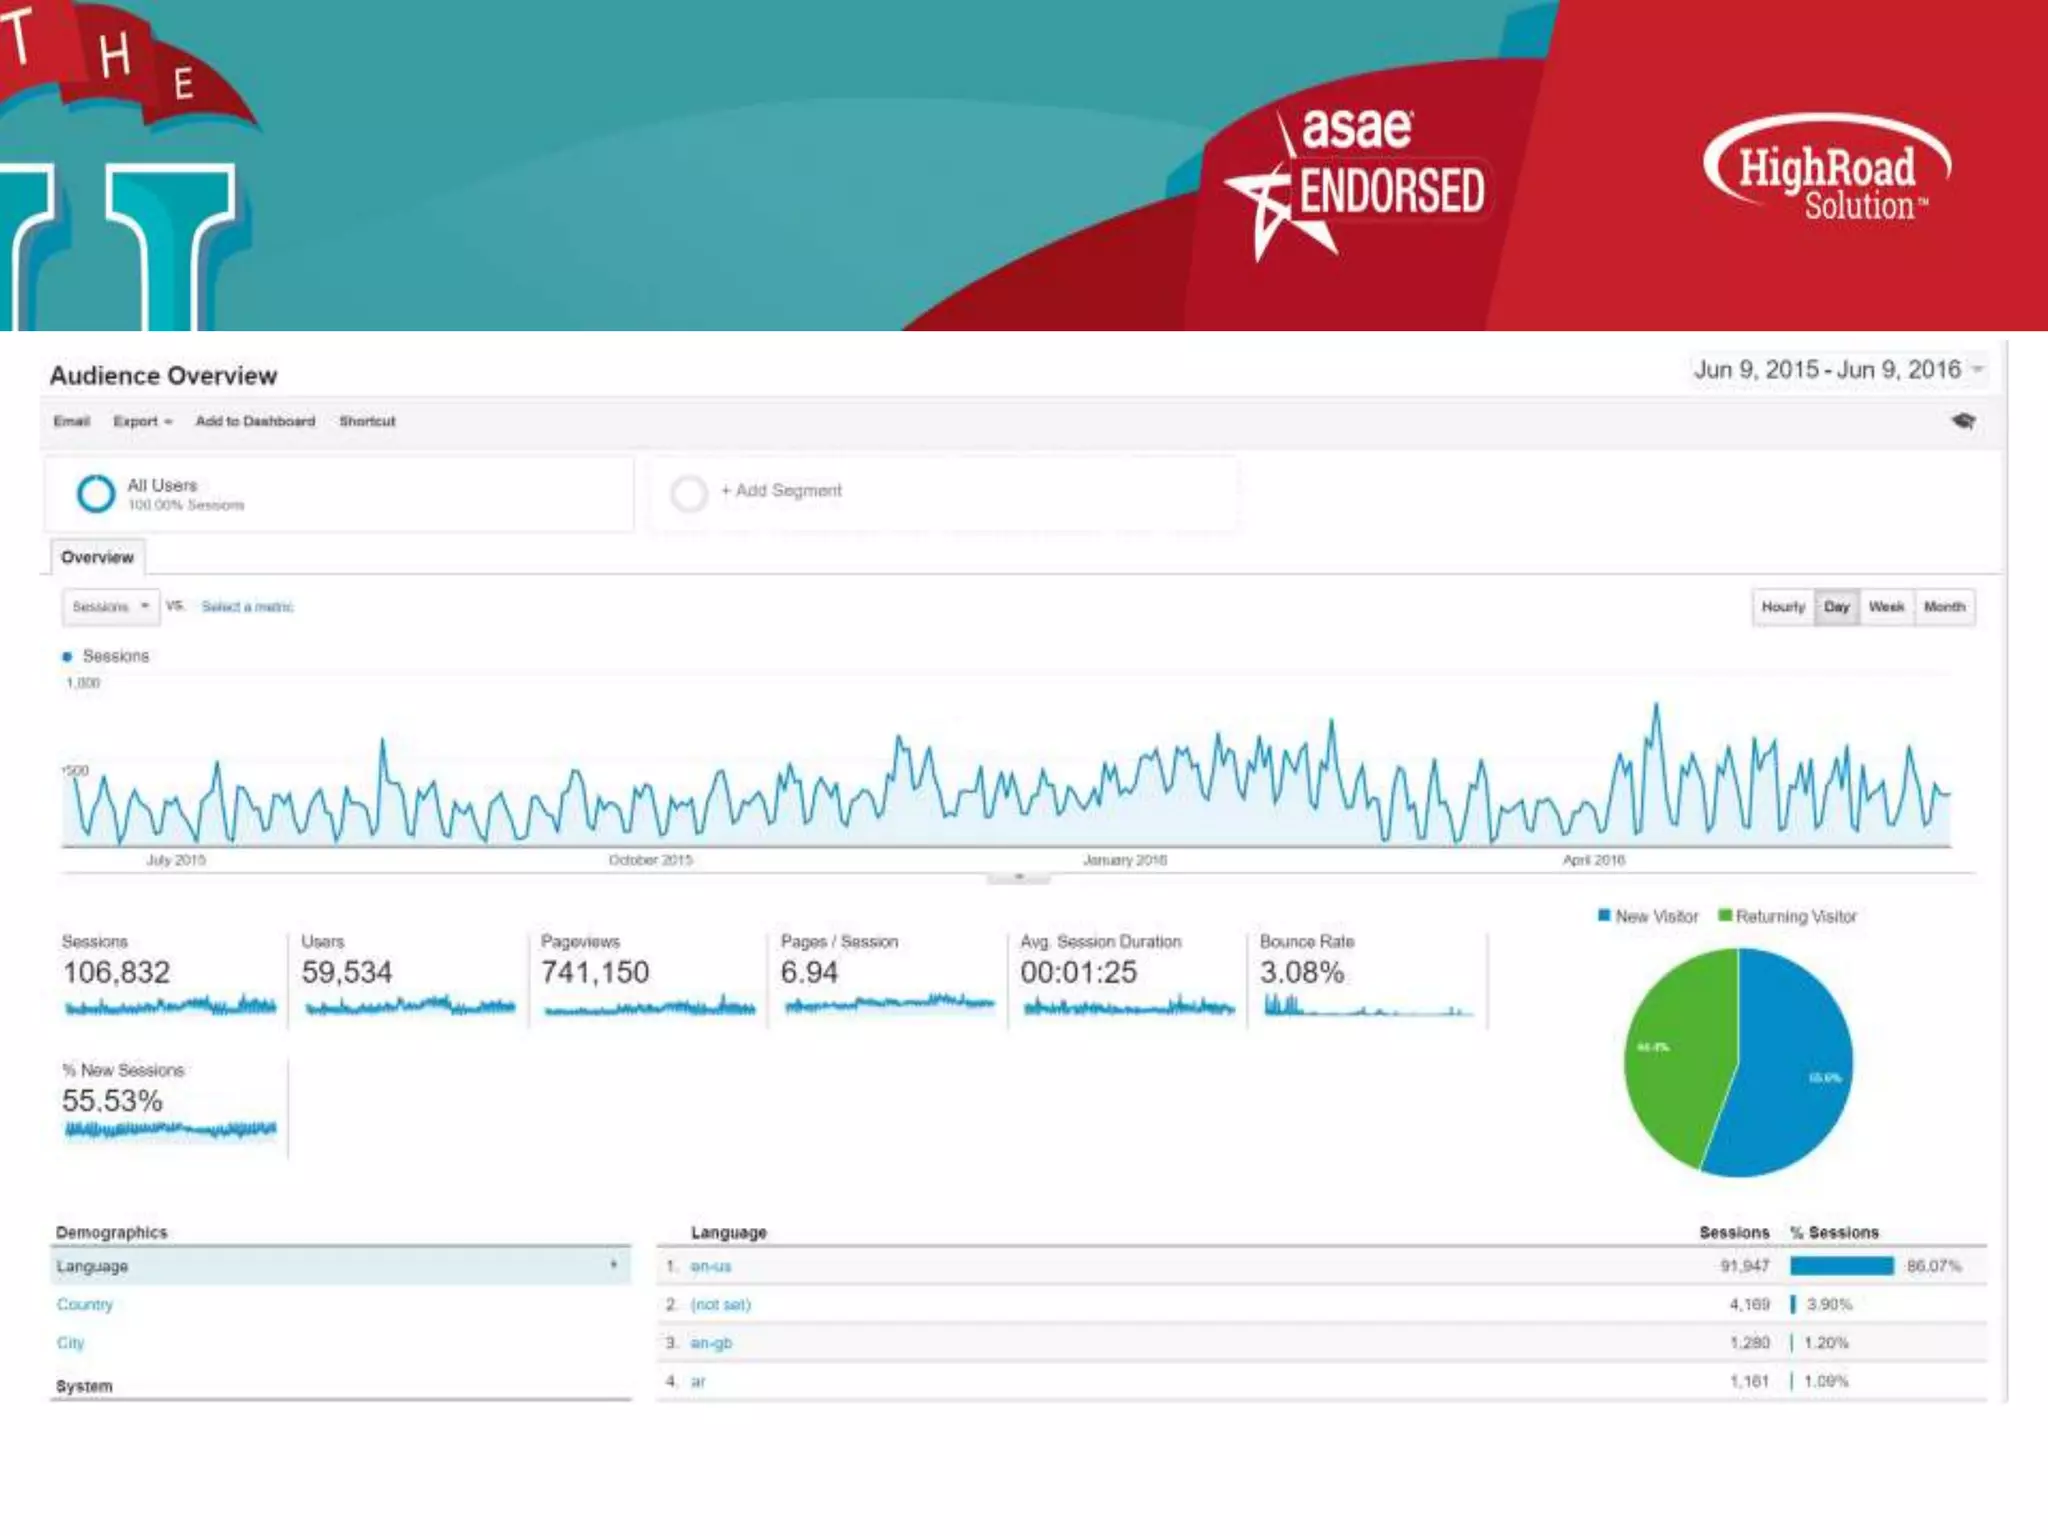Click the Add Segment empty circle icon
2048x1536 pixels.
tap(689, 493)
